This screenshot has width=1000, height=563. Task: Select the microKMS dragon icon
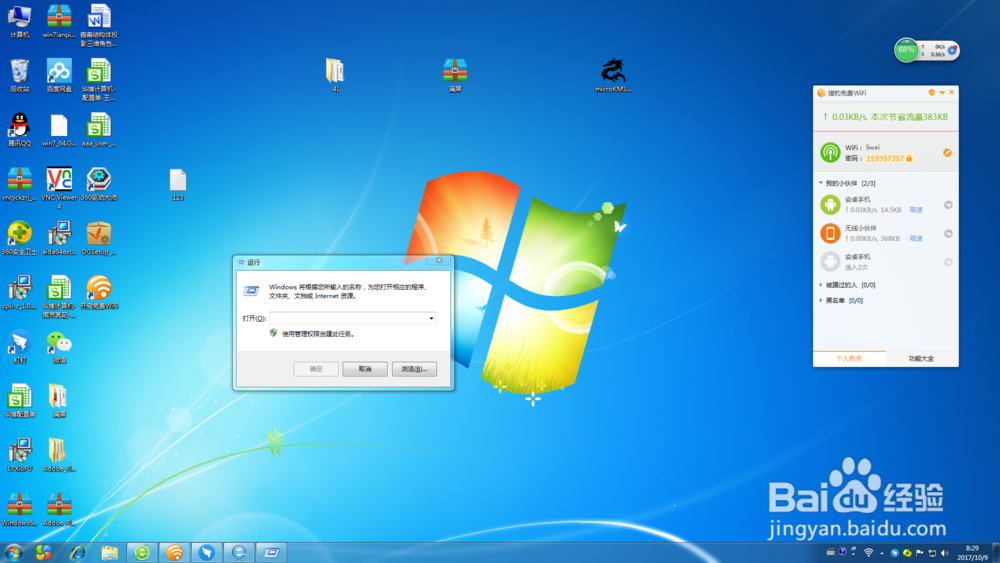pos(613,75)
